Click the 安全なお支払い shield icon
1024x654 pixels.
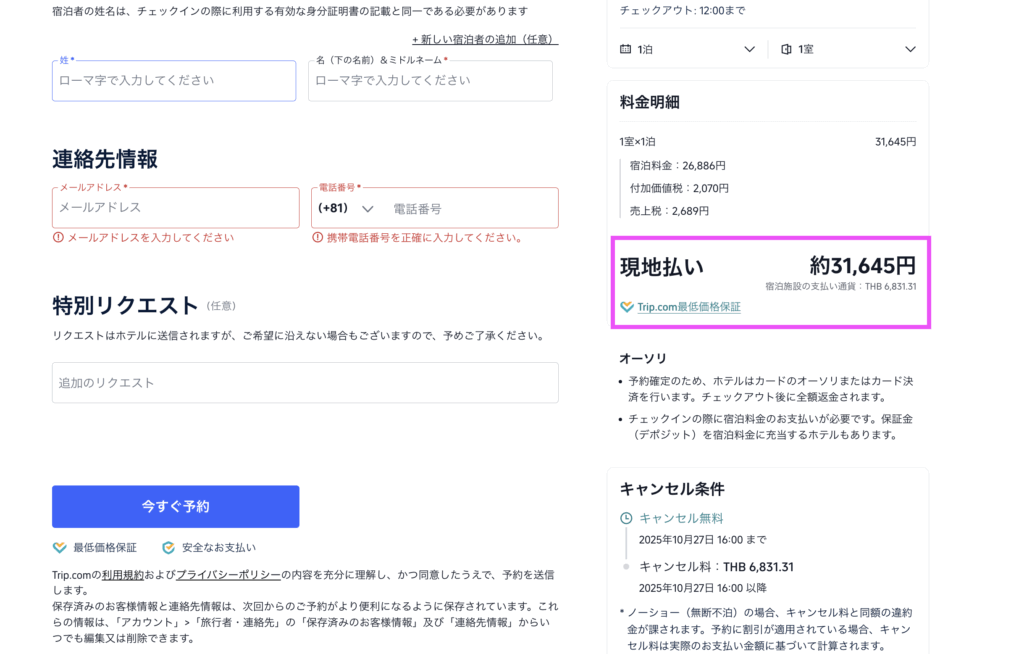click(168, 548)
